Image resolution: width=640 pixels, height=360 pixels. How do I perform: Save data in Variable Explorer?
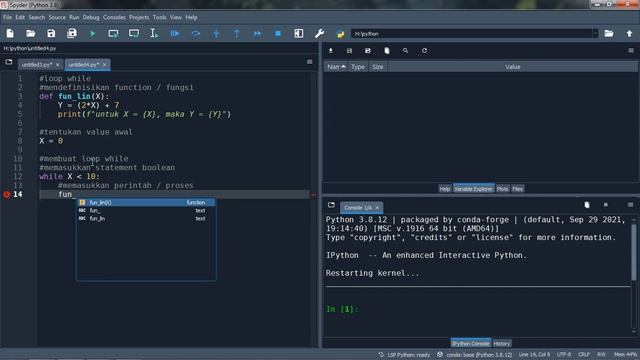click(349, 51)
